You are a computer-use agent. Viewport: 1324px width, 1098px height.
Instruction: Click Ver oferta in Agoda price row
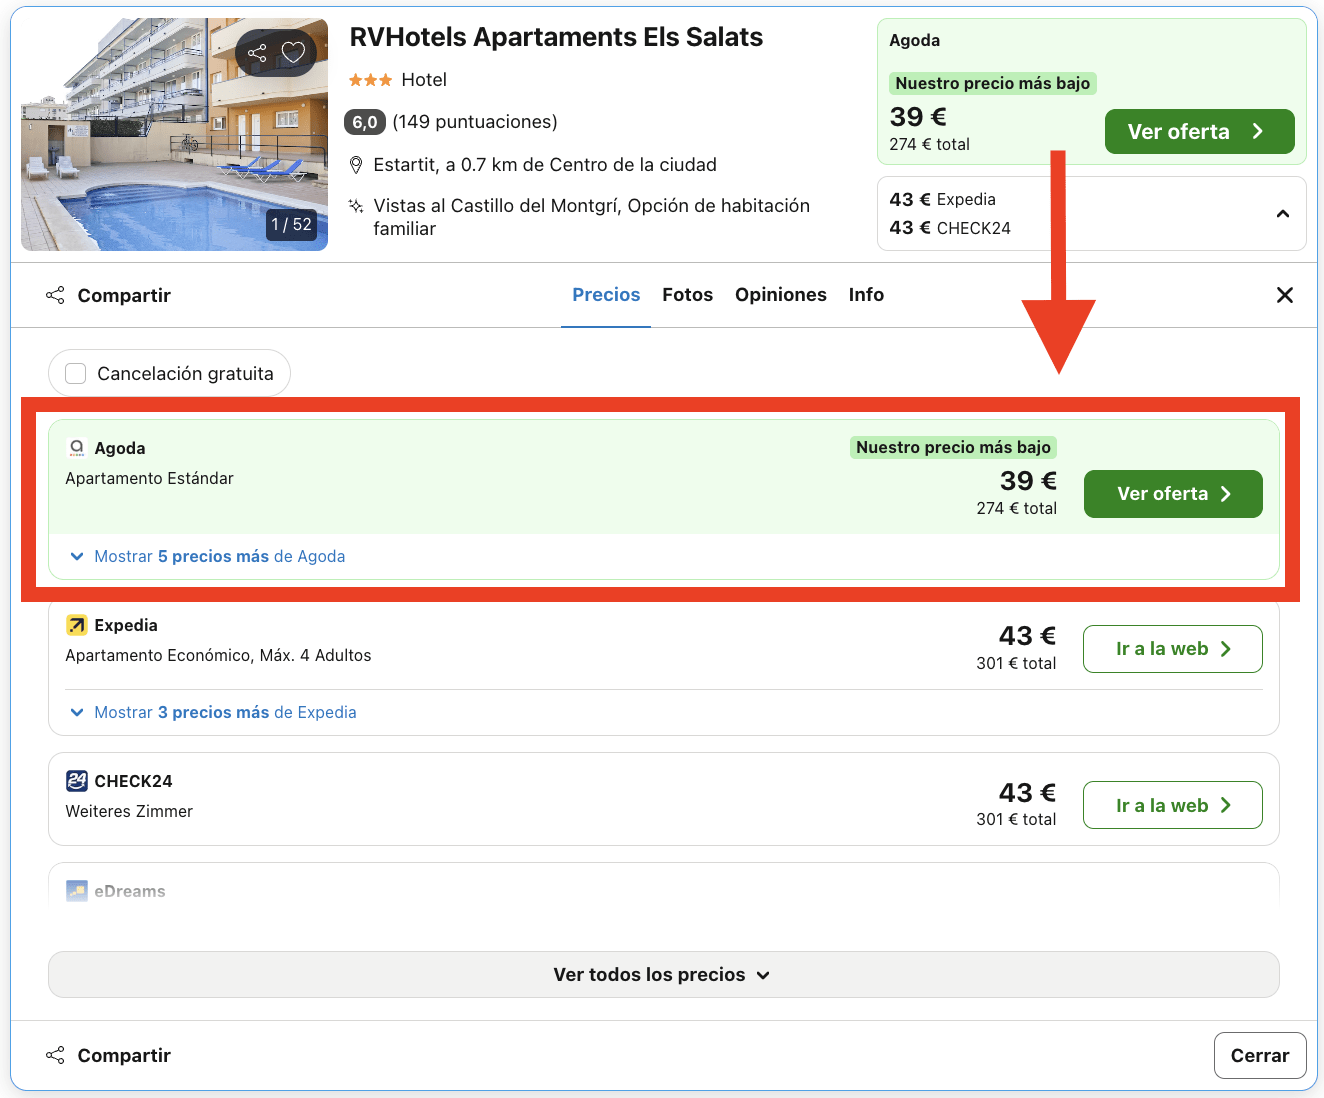pyautogui.click(x=1173, y=494)
